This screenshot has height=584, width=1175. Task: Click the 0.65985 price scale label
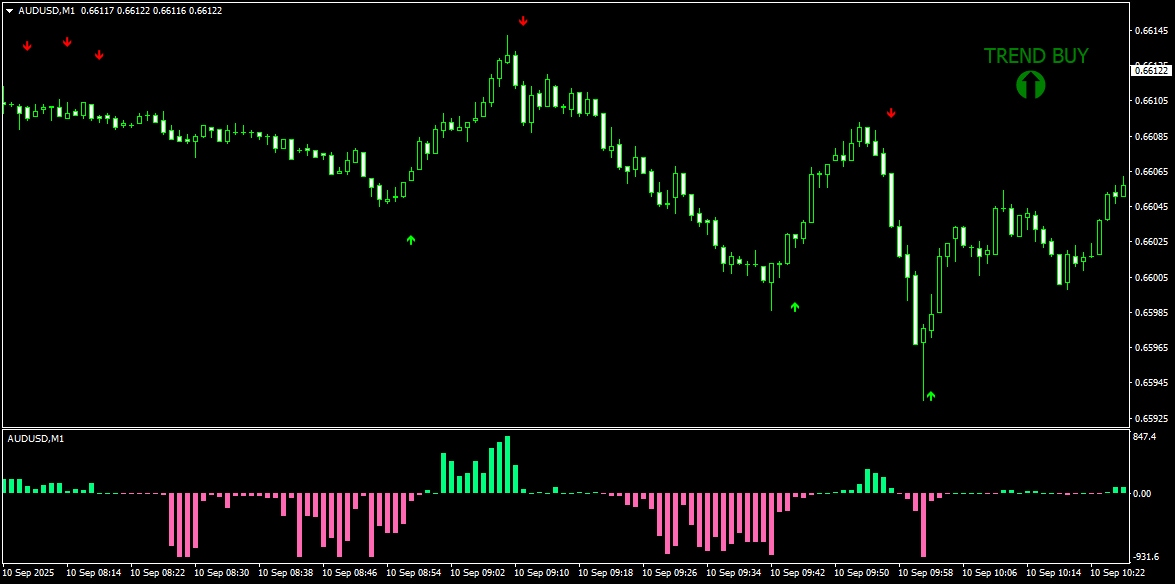[1151, 313]
